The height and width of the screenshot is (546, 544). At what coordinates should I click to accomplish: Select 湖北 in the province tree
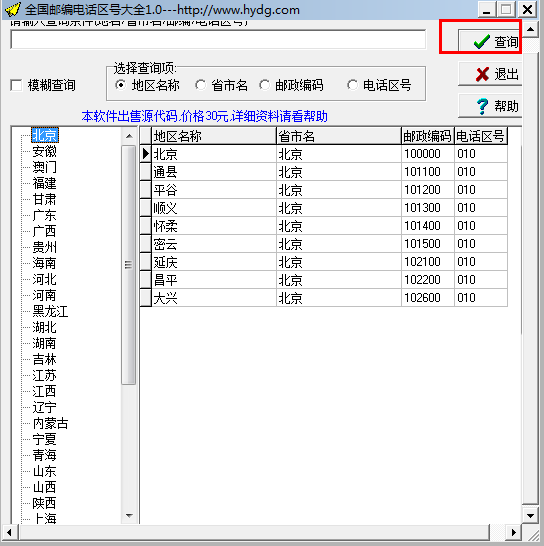coord(44,327)
